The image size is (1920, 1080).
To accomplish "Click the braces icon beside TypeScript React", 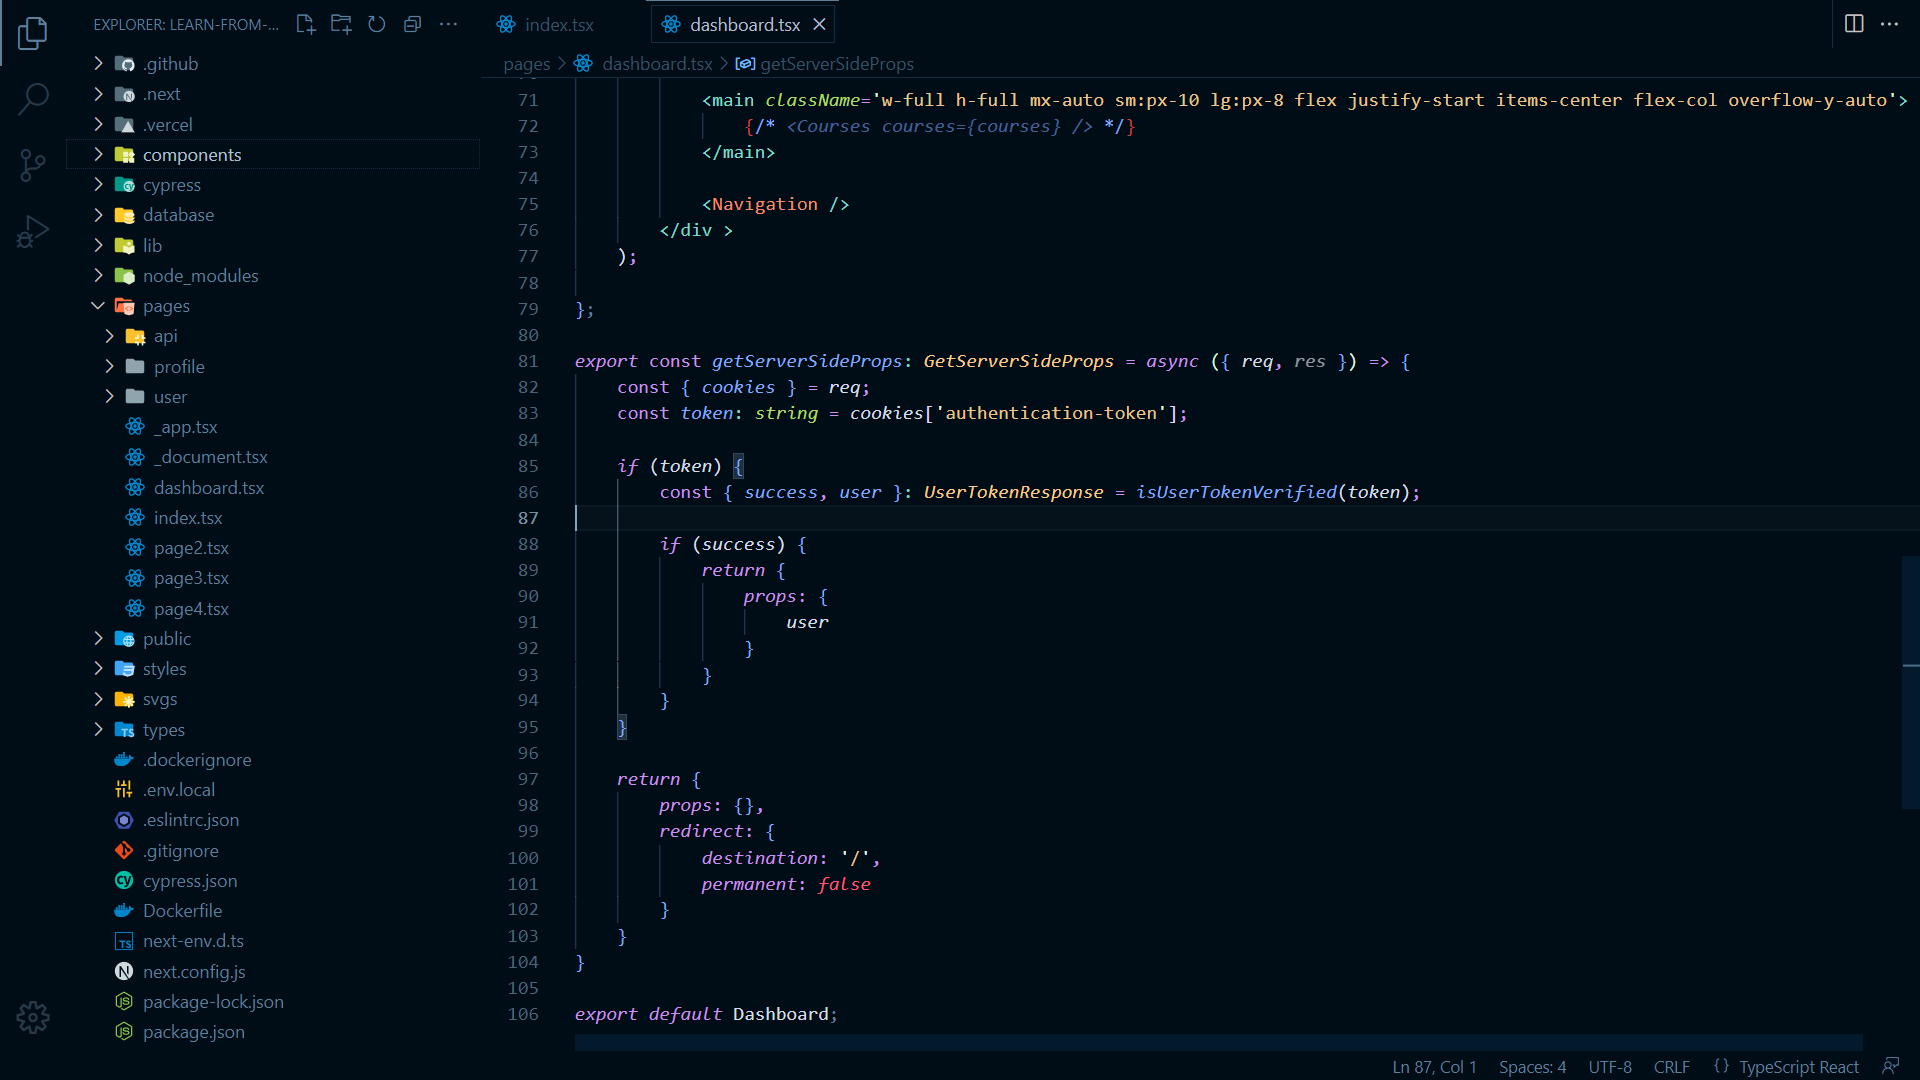I will 1721,1066.
